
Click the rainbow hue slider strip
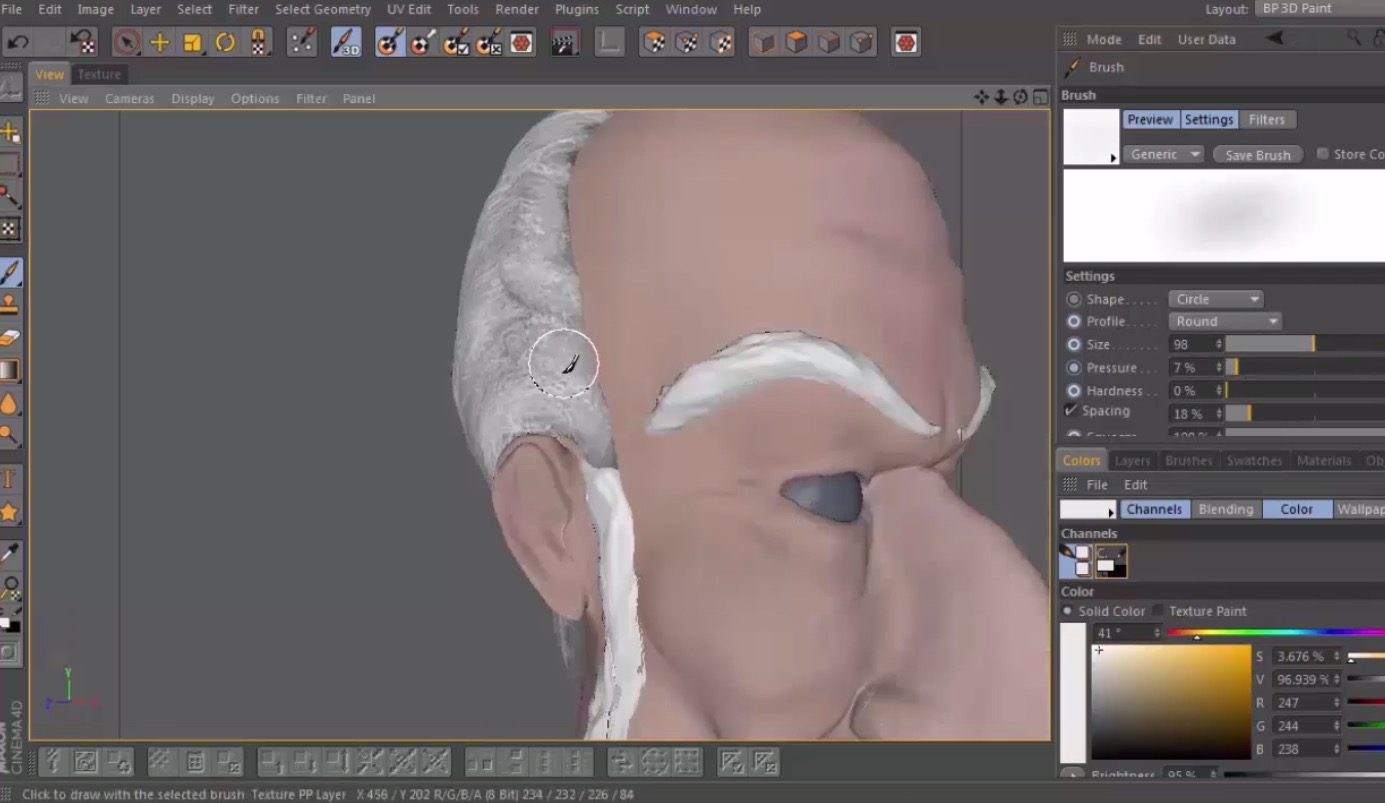(x=1276, y=632)
